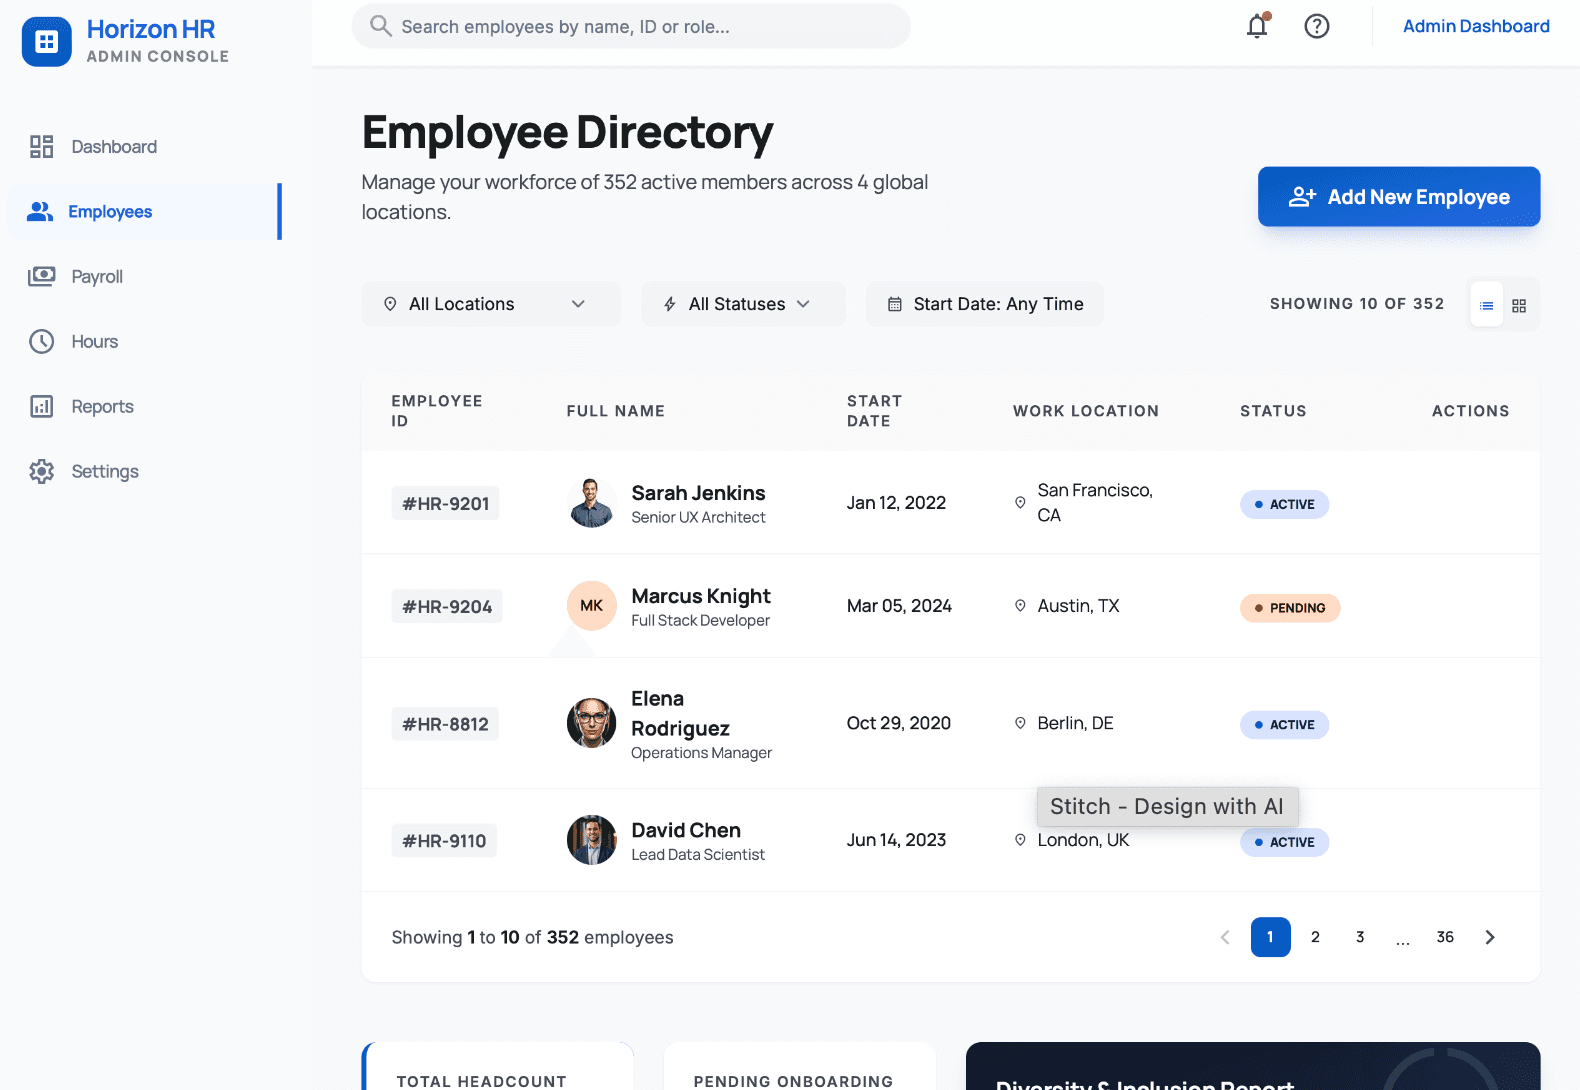Click the location pin beside San Francisco
This screenshot has height=1090, width=1580.
coord(1020,503)
